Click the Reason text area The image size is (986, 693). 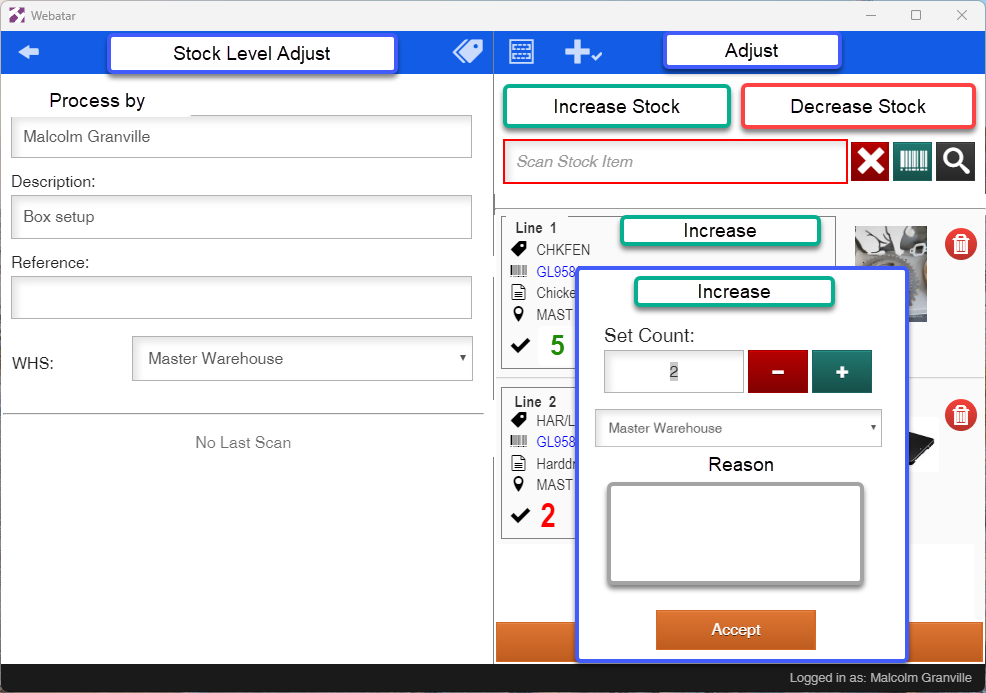(735, 534)
